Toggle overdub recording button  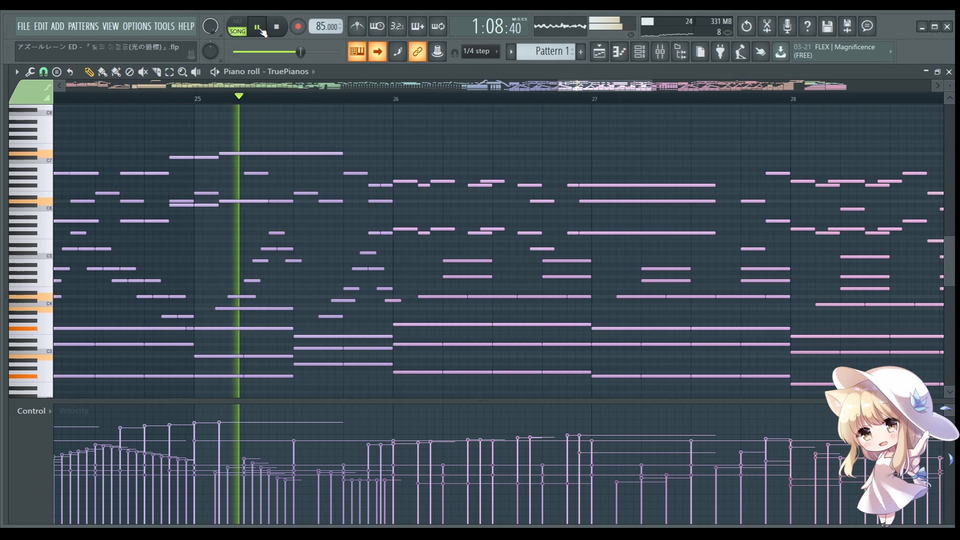[x=418, y=26]
